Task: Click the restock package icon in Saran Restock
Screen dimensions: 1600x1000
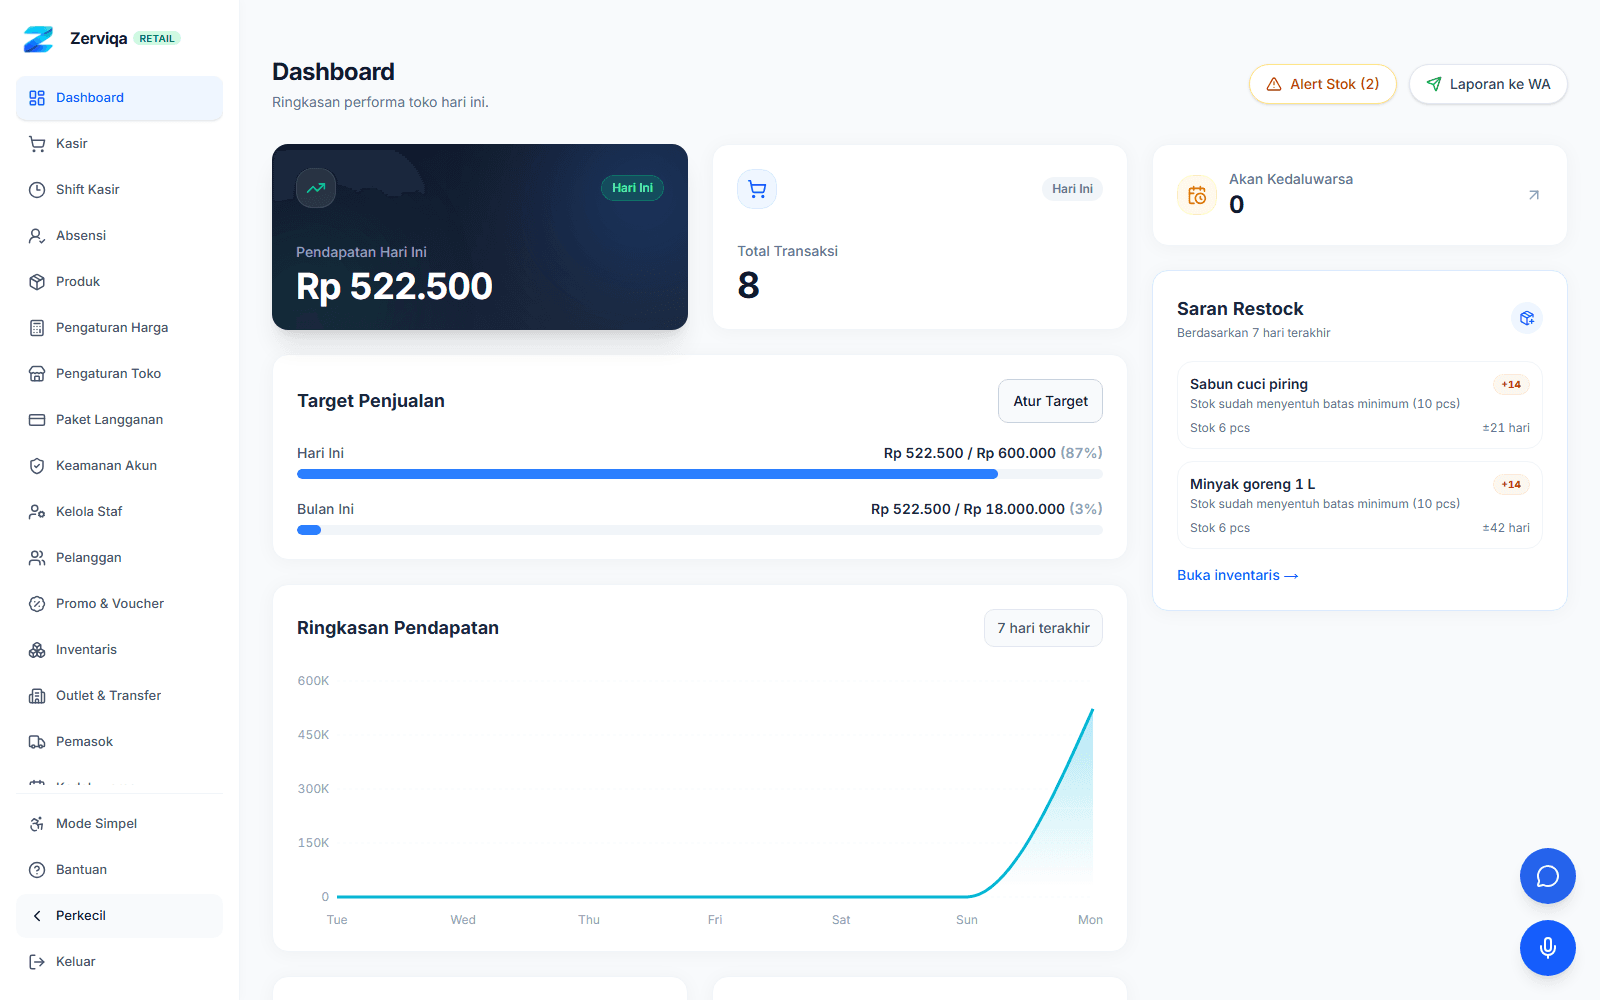Action: point(1526,318)
